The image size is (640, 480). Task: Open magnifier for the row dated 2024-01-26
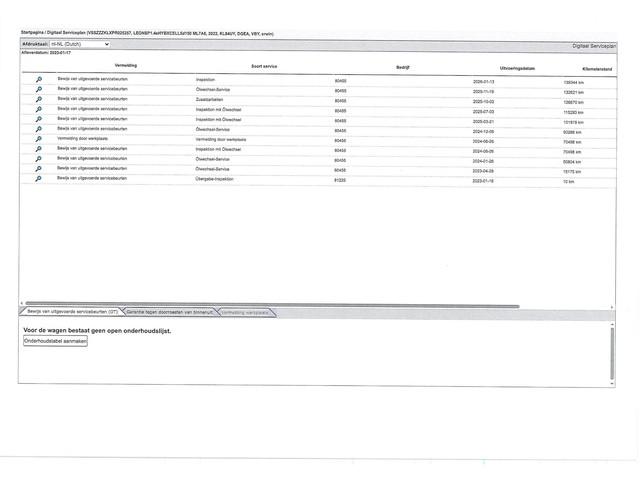click(x=39, y=159)
